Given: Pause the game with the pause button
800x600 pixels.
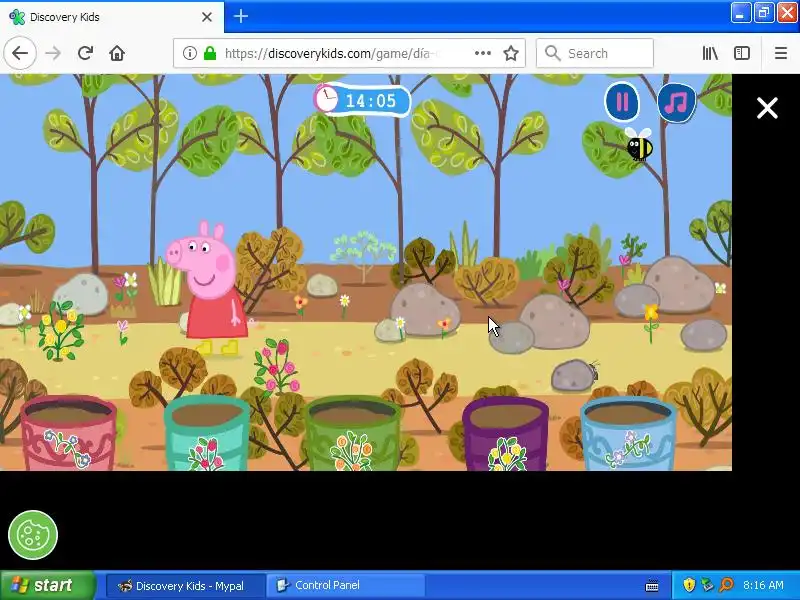Looking at the screenshot, I should [x=622, y=102].
